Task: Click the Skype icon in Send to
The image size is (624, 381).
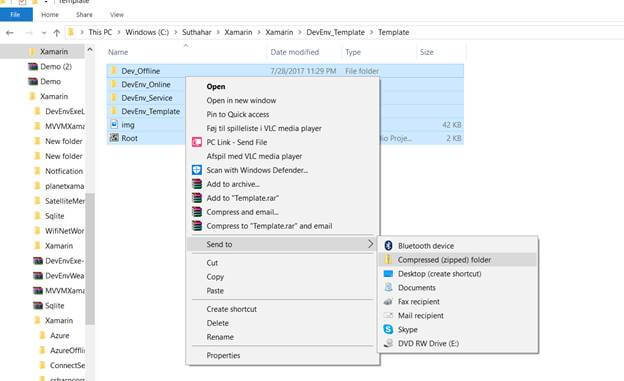Action: [388, 329]
